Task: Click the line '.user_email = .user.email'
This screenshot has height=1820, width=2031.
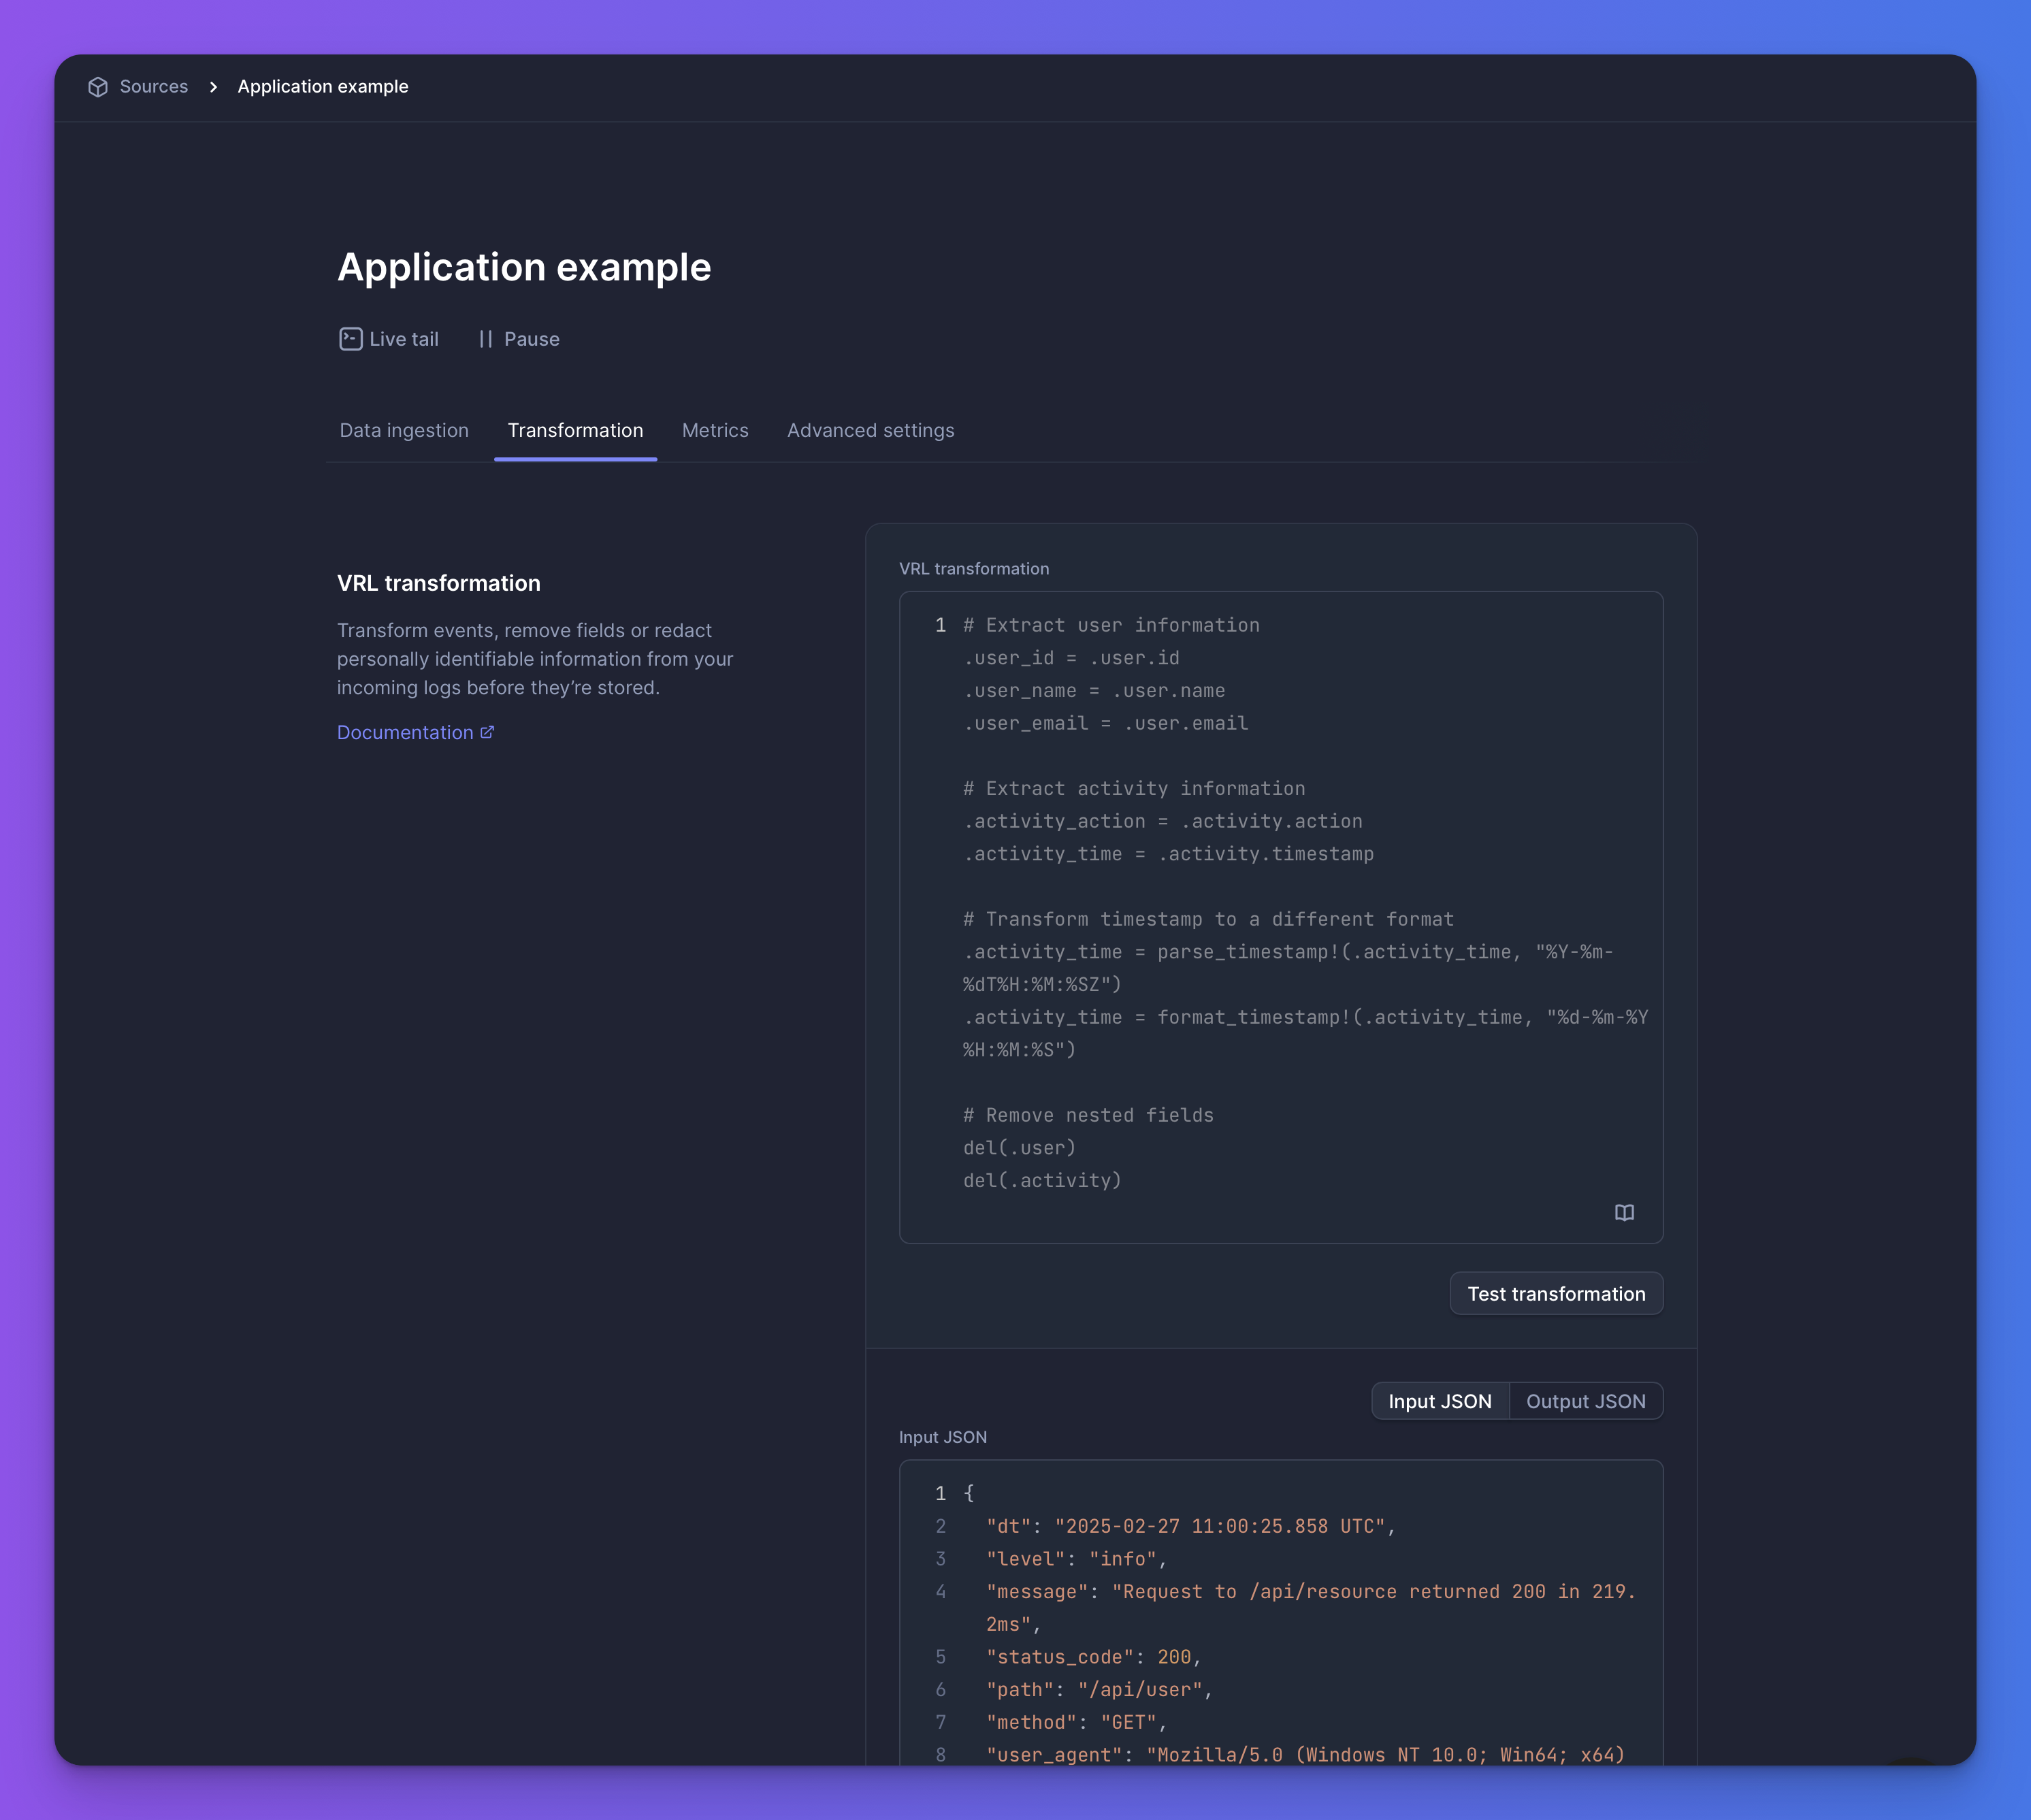Action: coord(1105,723)
